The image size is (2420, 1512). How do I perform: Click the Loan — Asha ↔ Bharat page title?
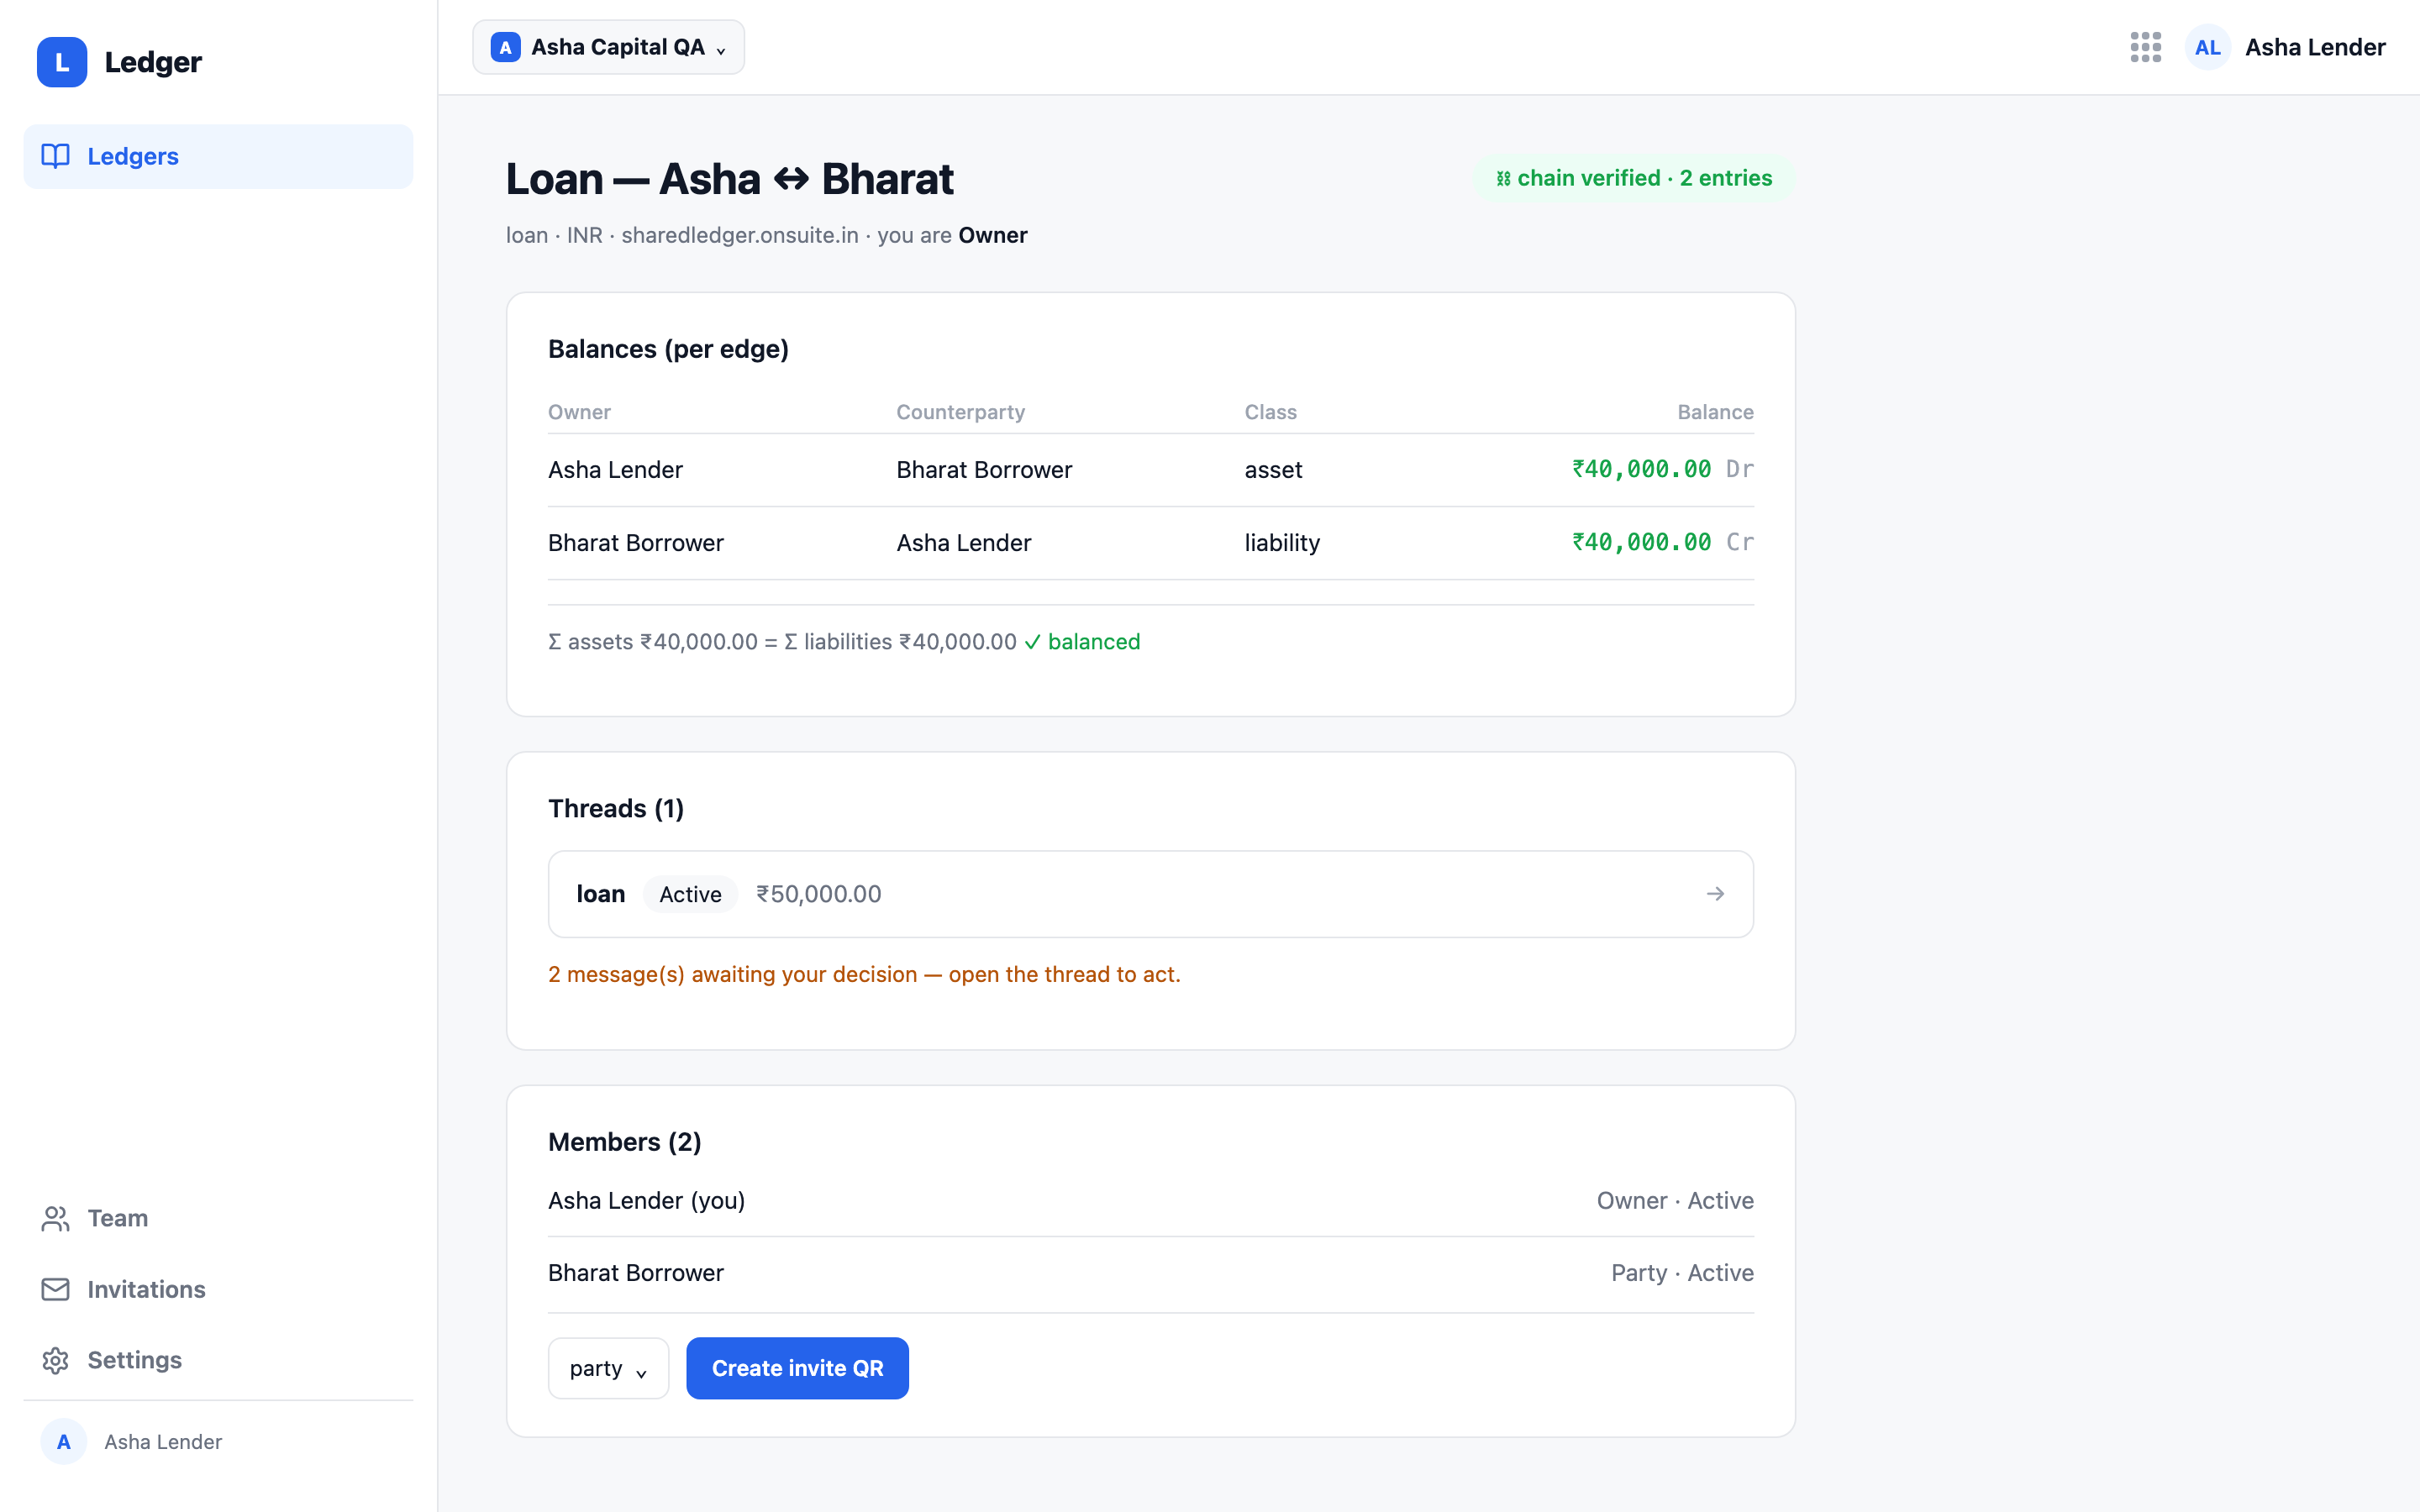pos(729,179)
